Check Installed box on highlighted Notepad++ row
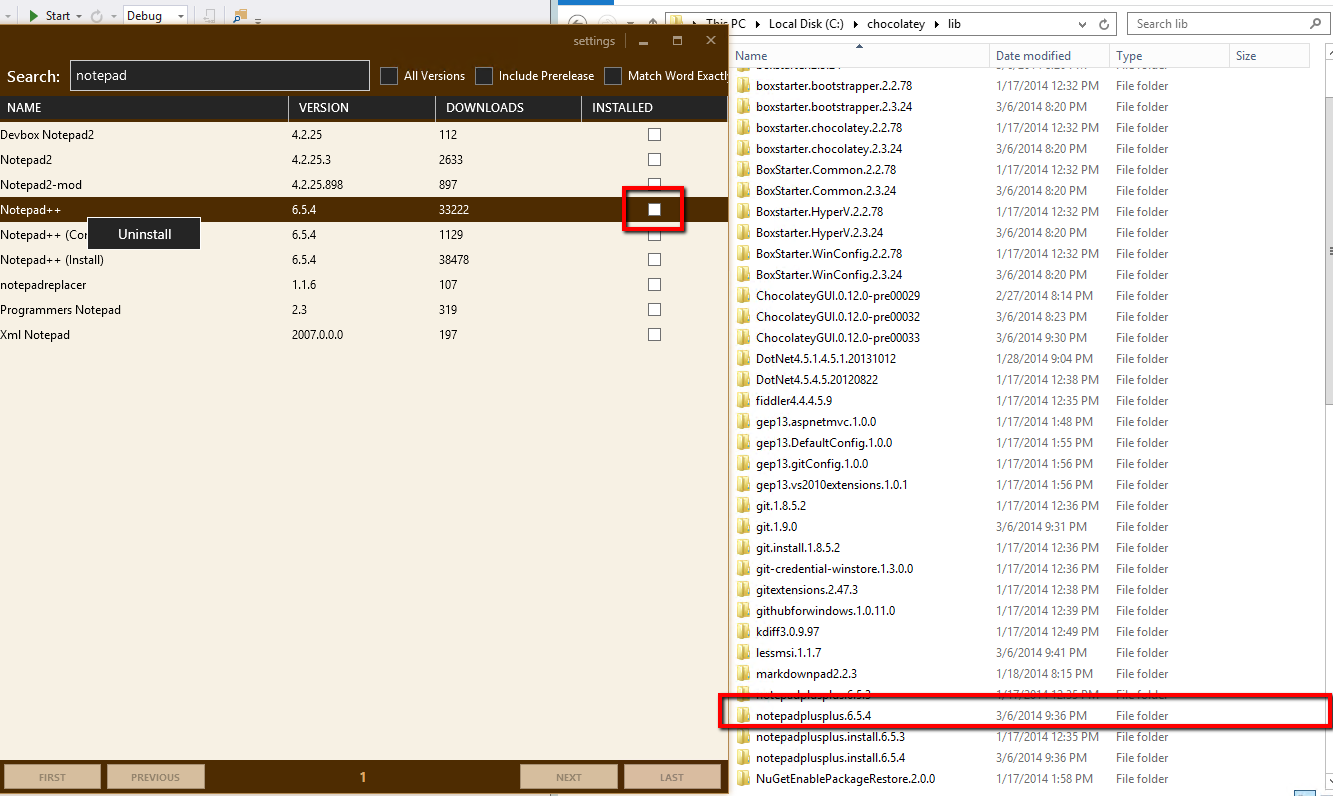1333x796 pixels. [654, 210]
